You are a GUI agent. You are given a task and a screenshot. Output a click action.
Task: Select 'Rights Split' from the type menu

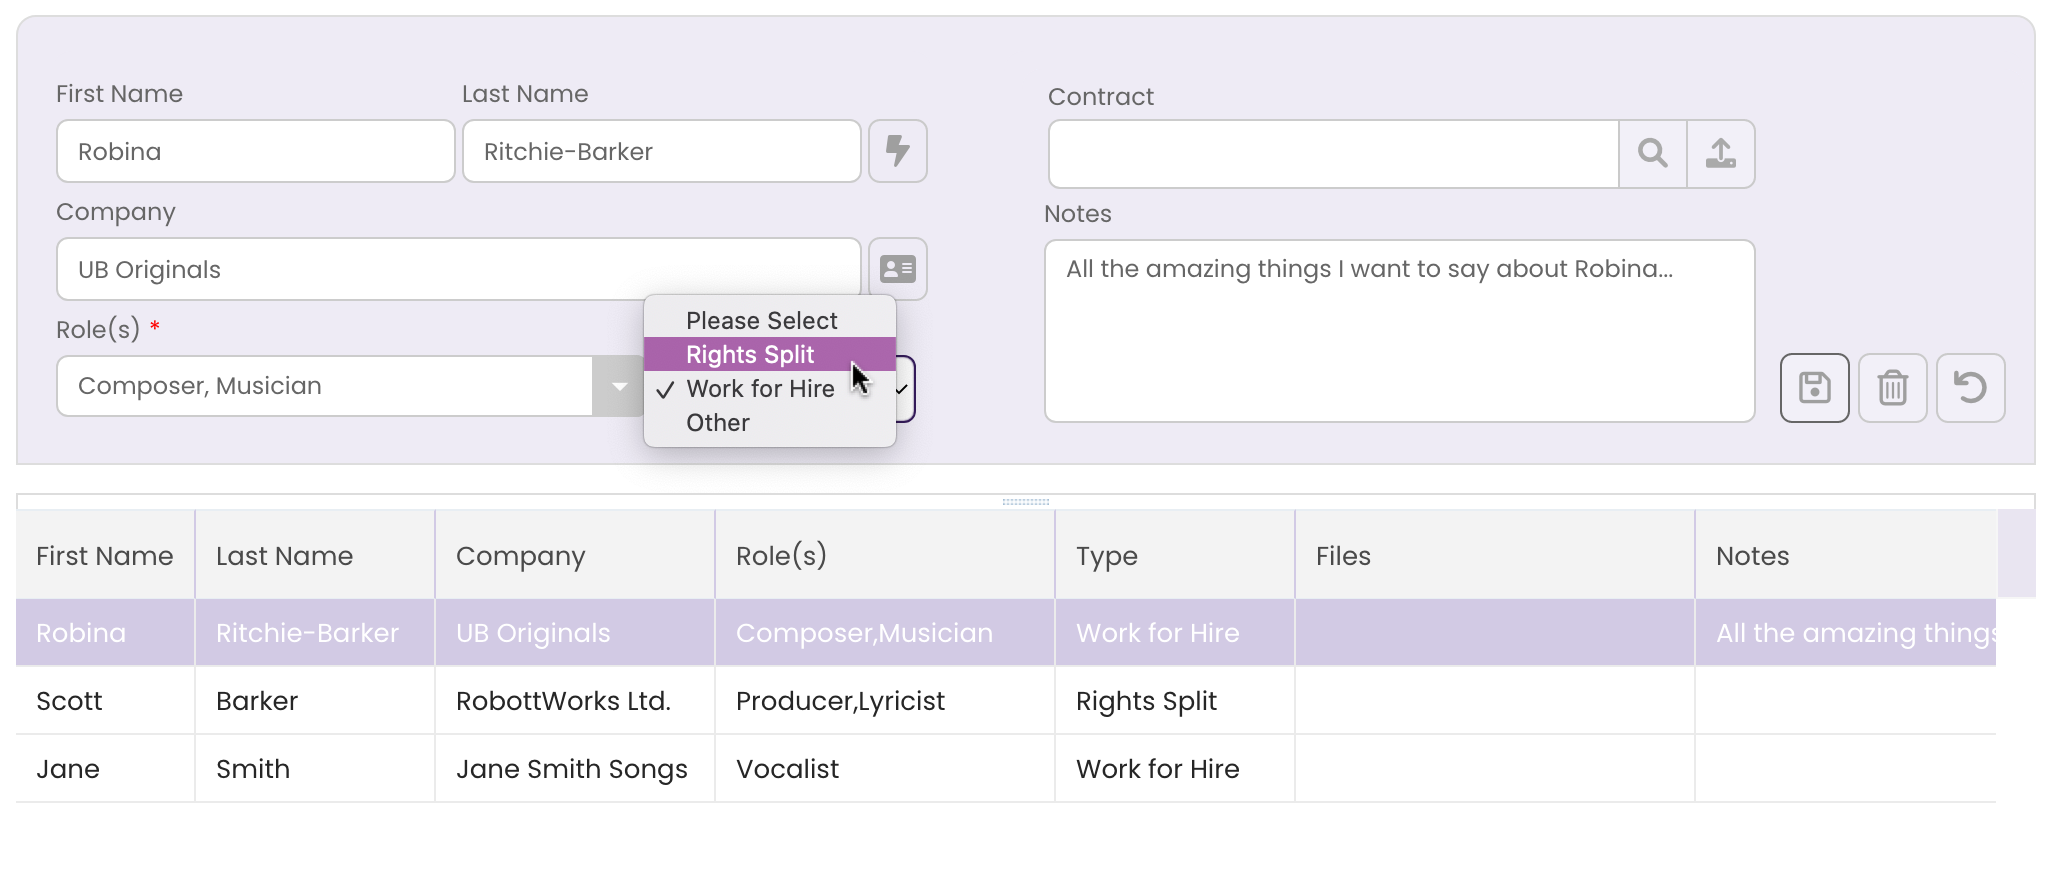point(770,354)
